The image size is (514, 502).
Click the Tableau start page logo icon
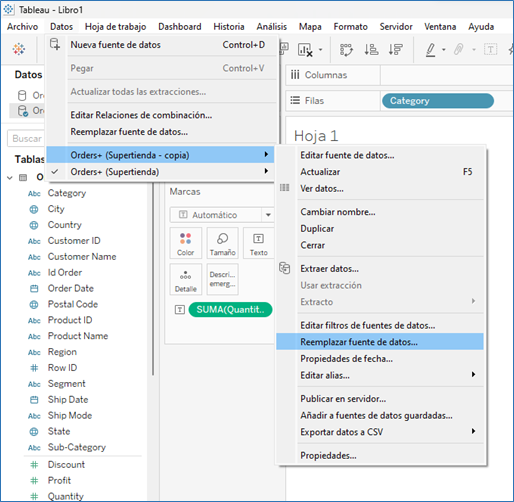(19, 49)
